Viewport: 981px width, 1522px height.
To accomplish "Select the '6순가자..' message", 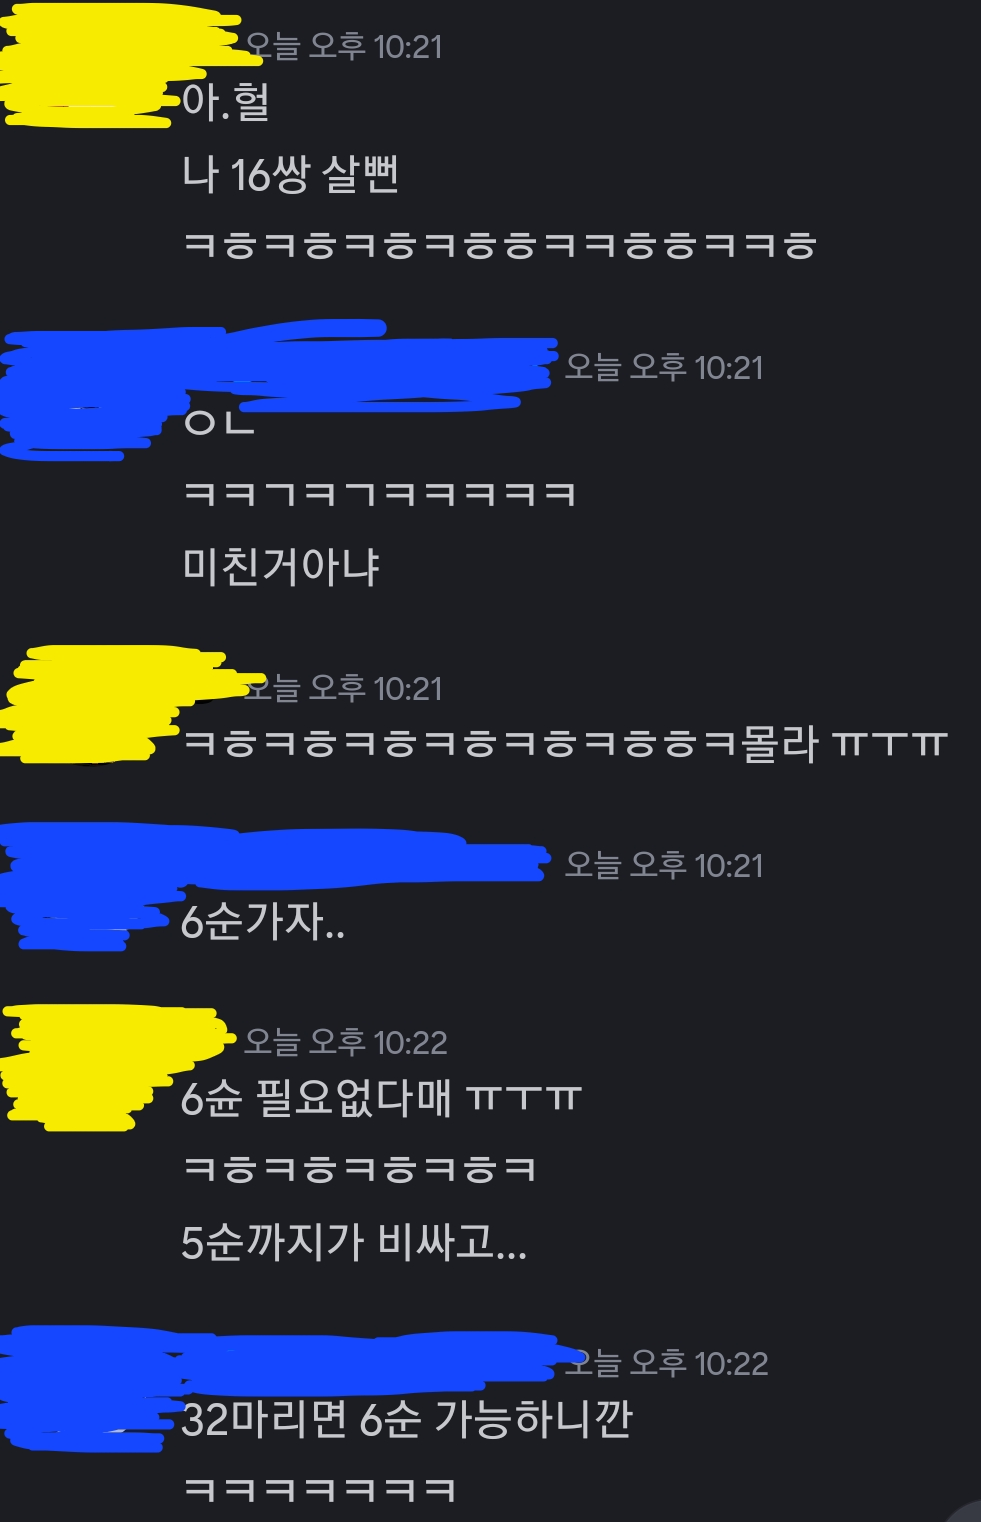I will point(263,921).
